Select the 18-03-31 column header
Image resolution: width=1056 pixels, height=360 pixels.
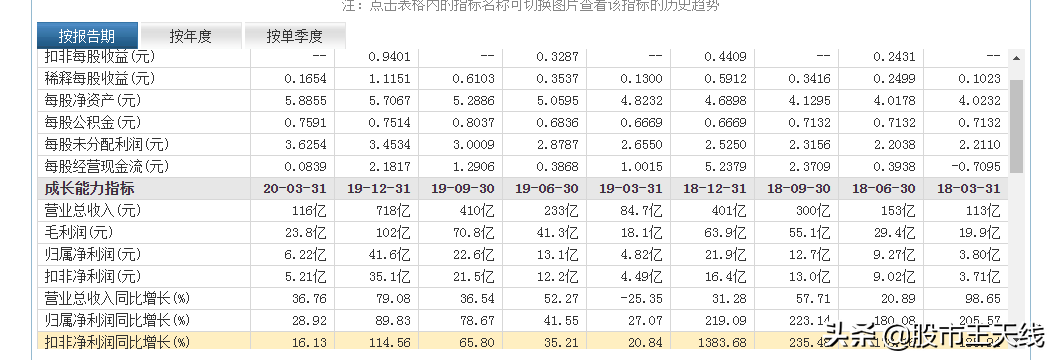tap(968, 189)
